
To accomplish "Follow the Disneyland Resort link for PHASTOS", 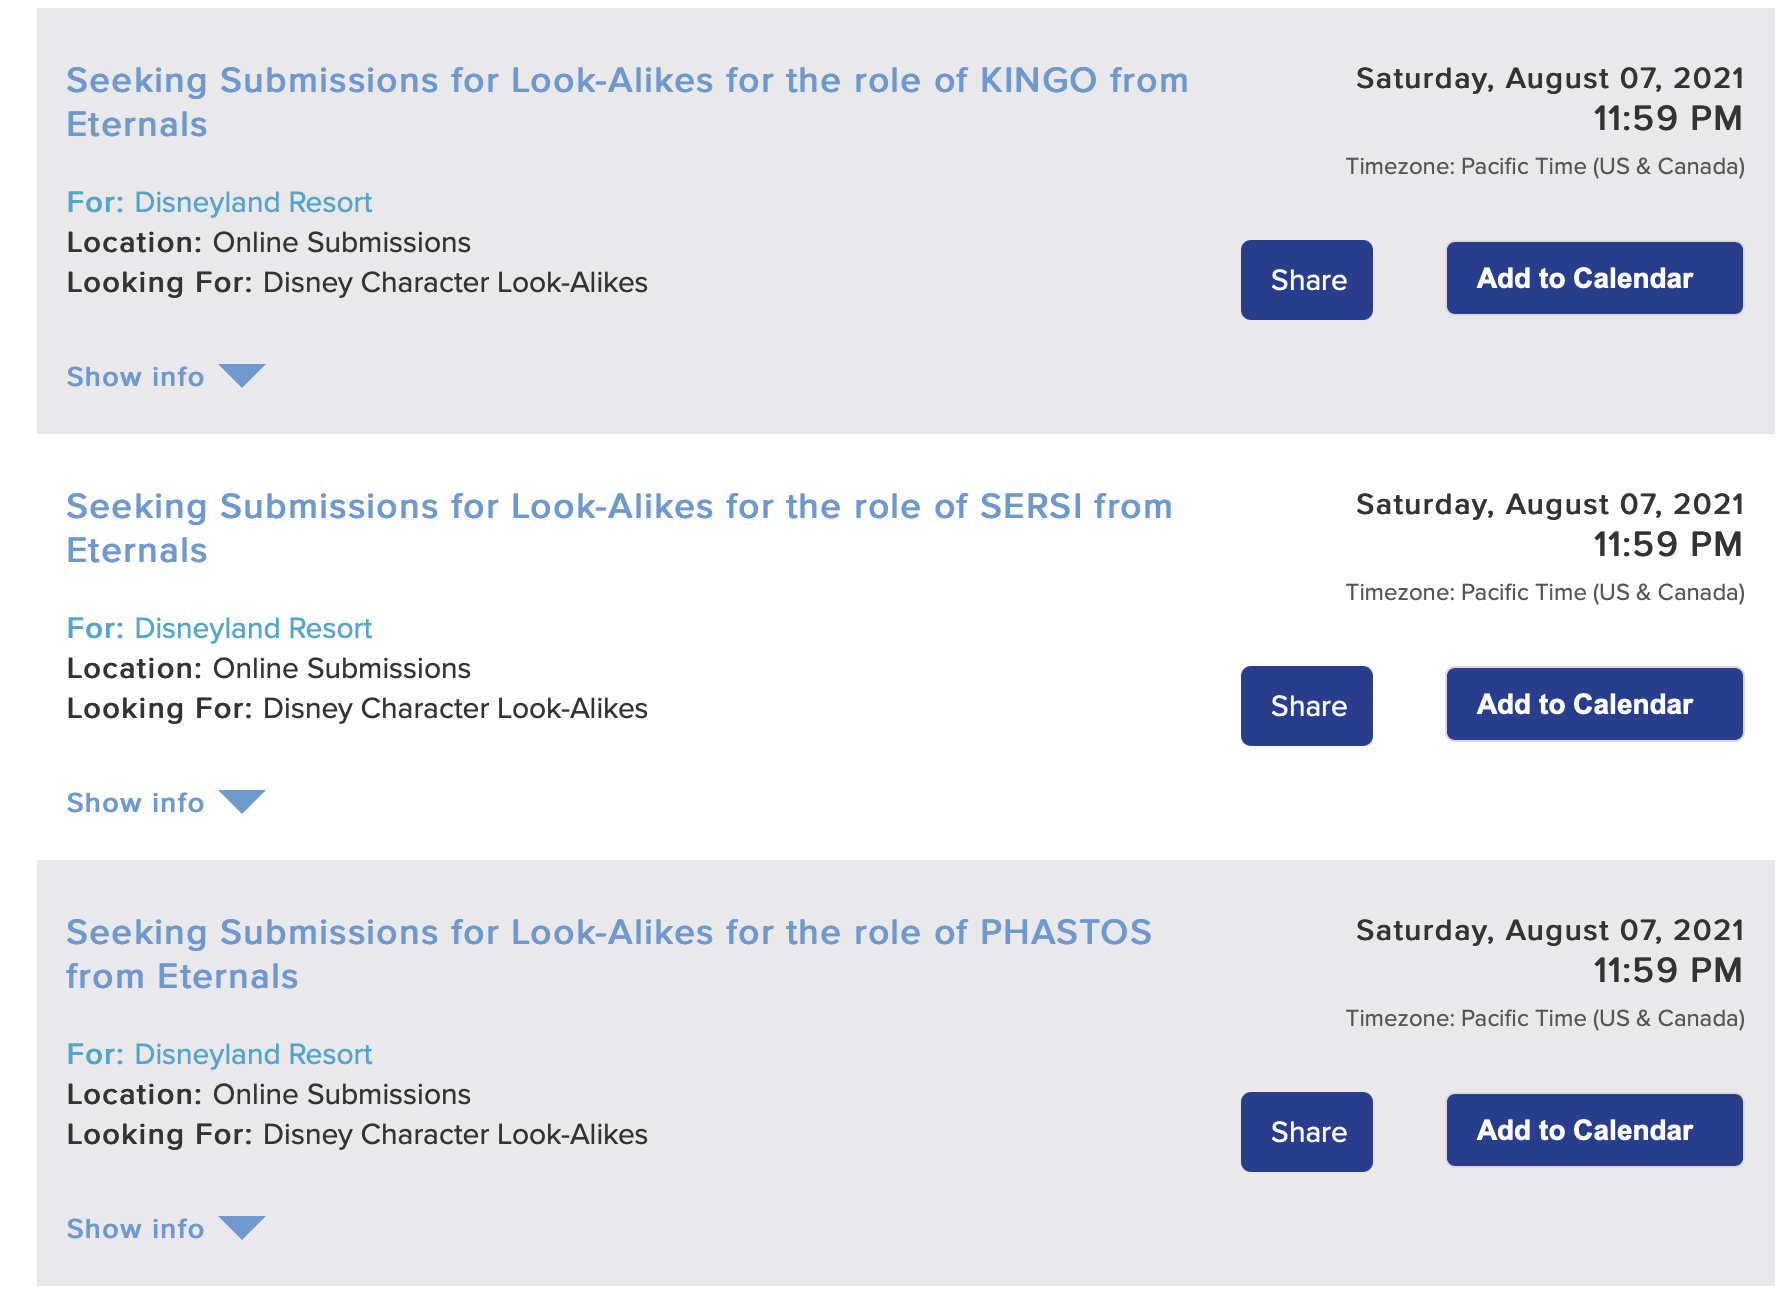I will pyautogui.click(x=253, y=1055).
